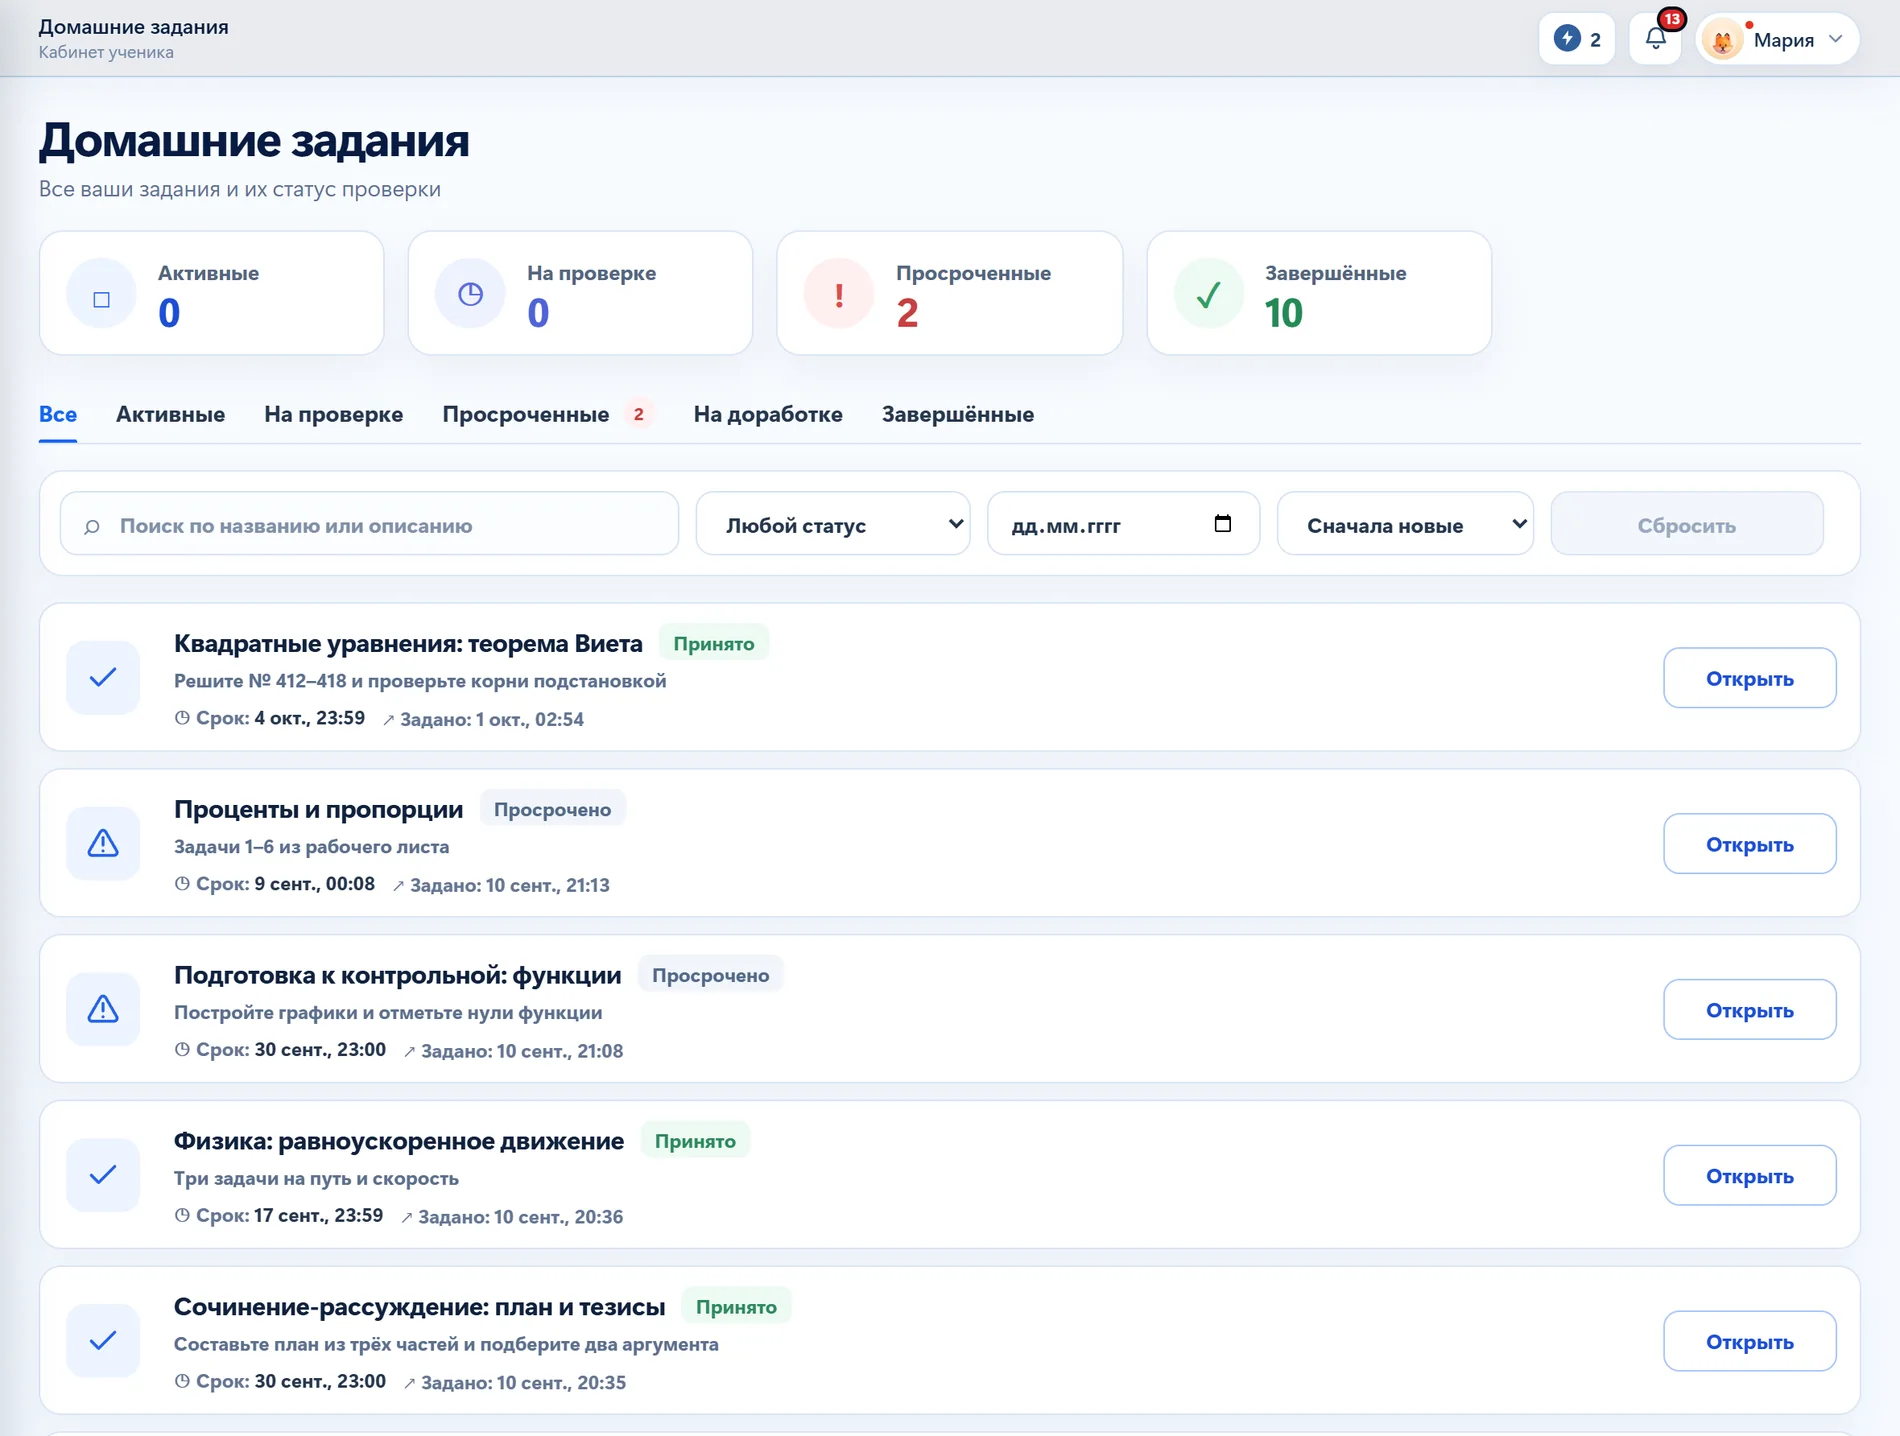This screenshot has height=1436, width=1900.
Task: Click the Завершённые summary count 10
Action: [1283, 313]
